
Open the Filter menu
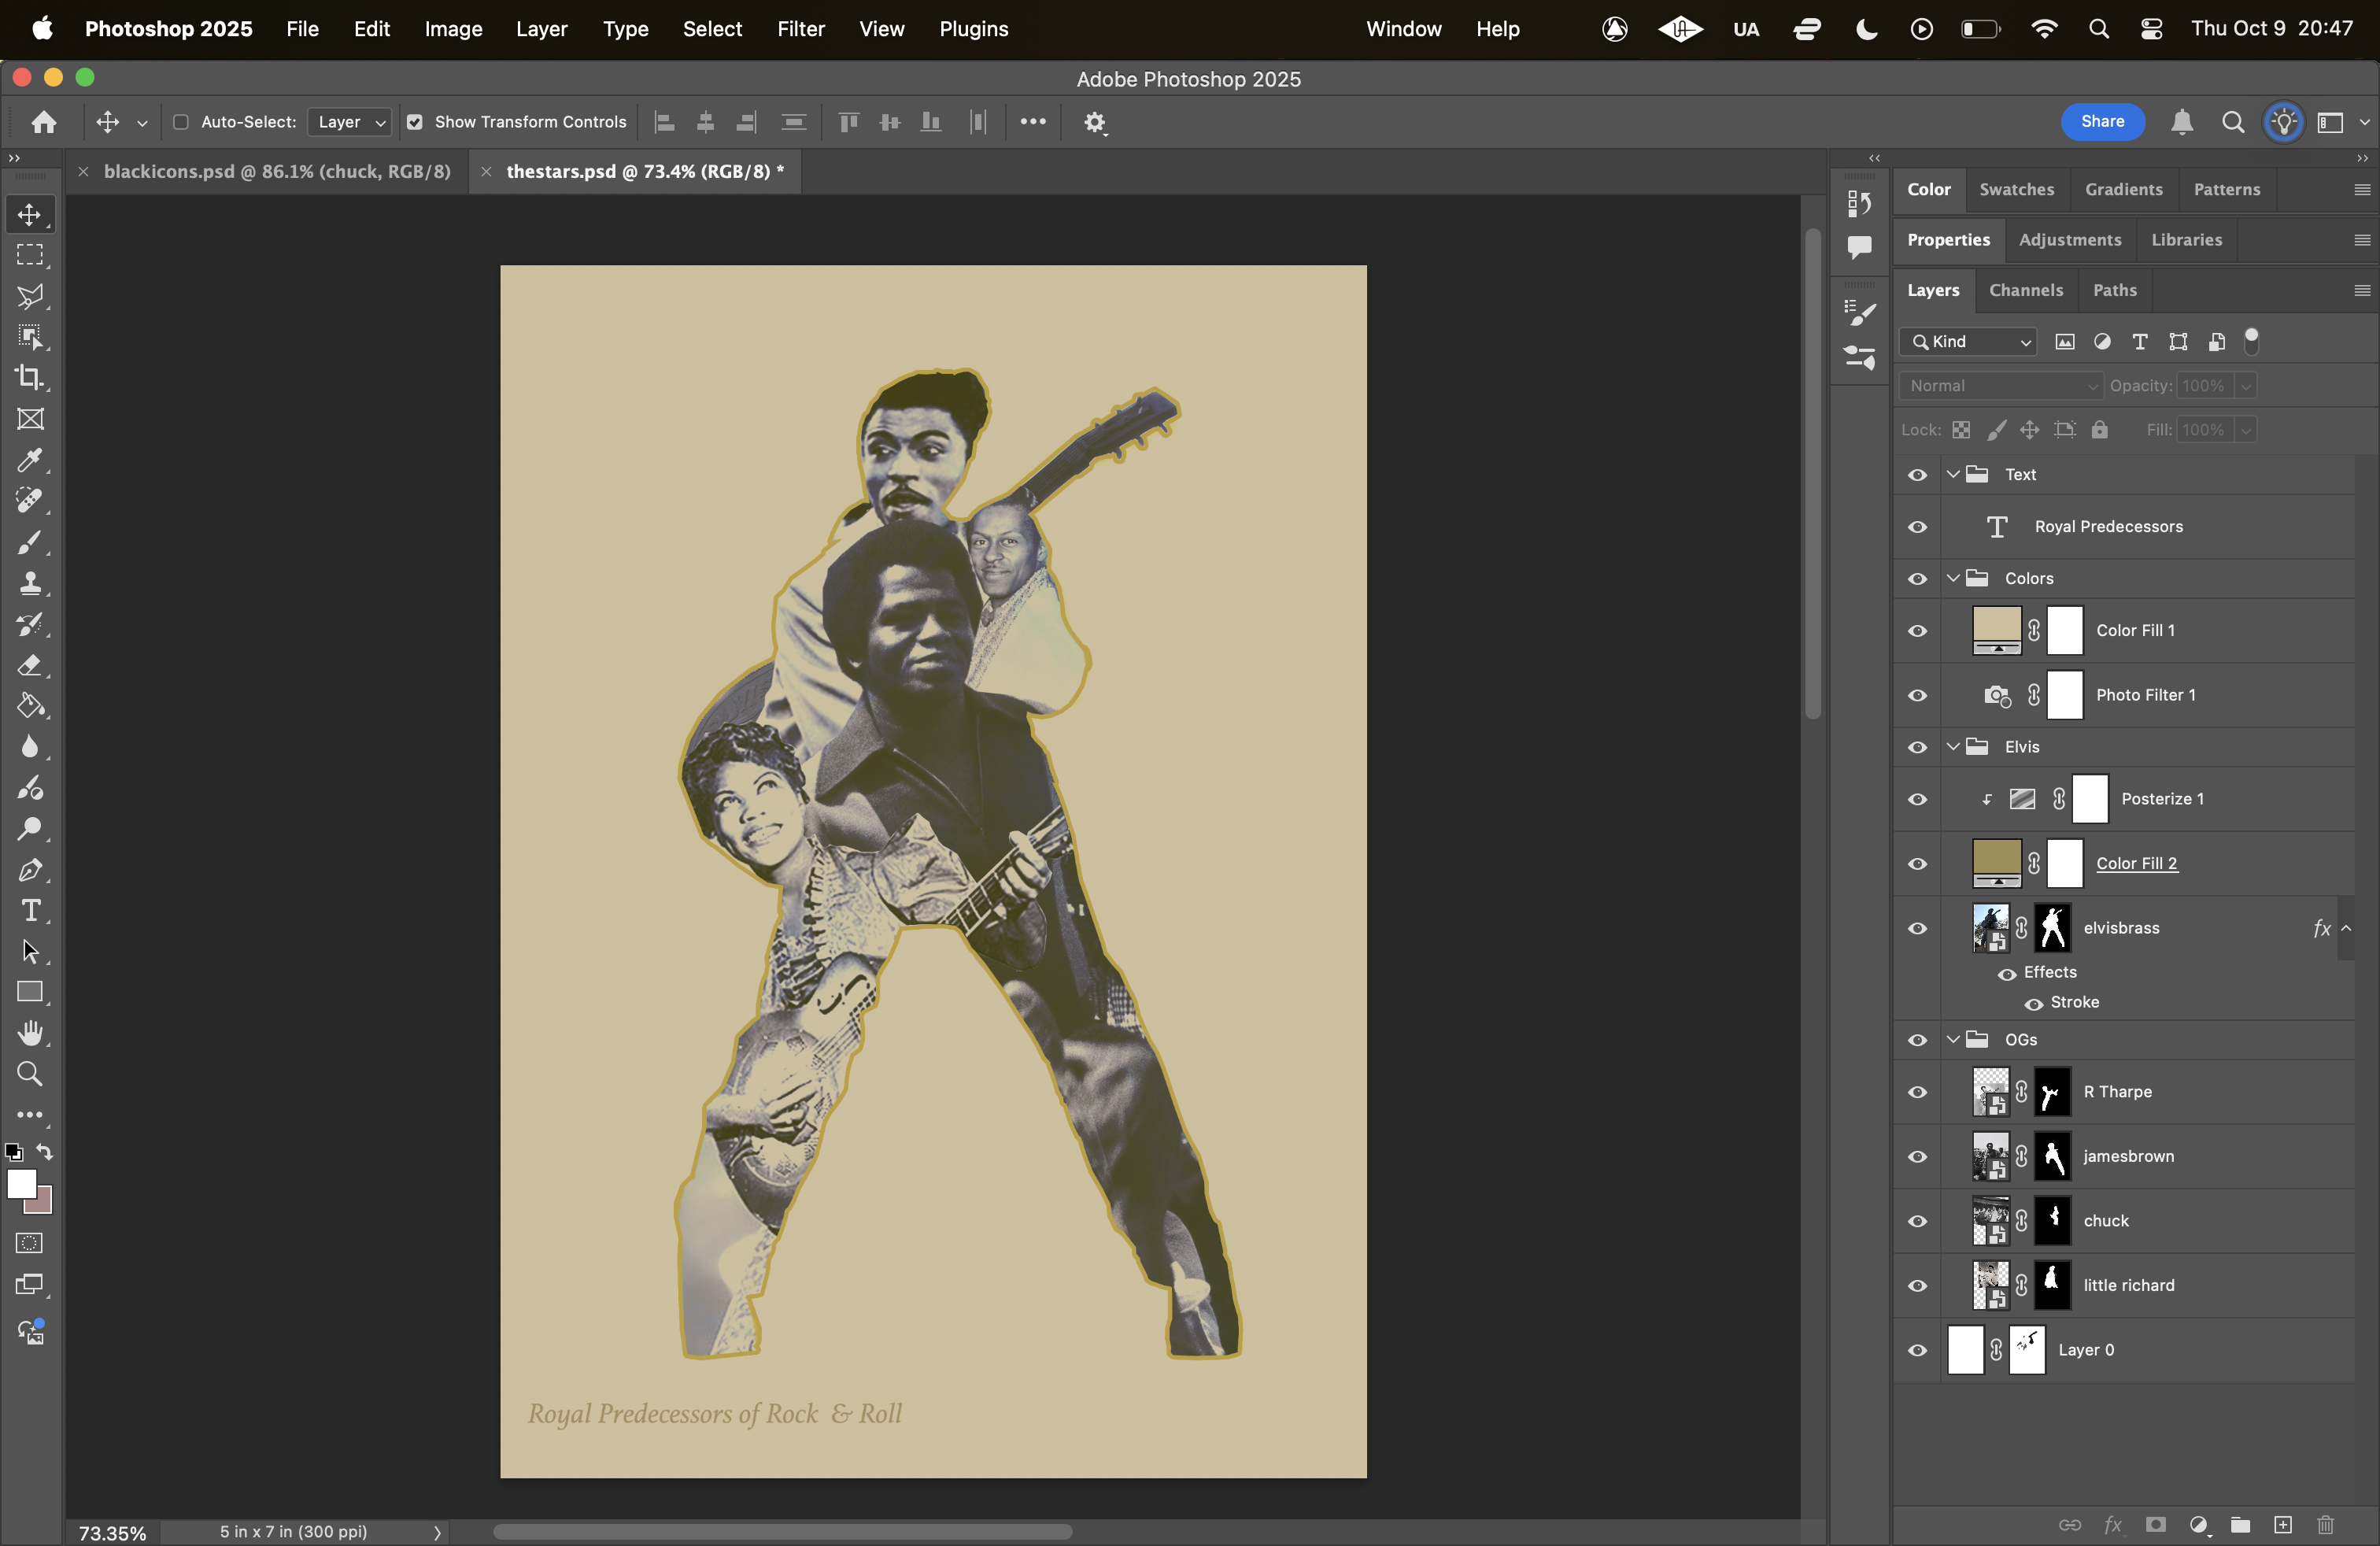[x=800, y=29]
